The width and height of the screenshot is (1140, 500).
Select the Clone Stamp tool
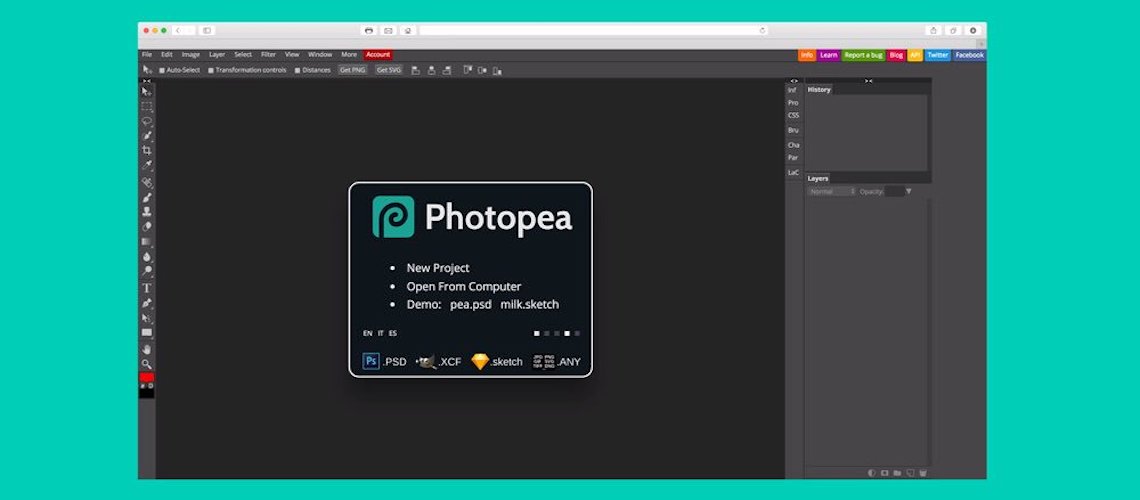(x=147, y=211)
